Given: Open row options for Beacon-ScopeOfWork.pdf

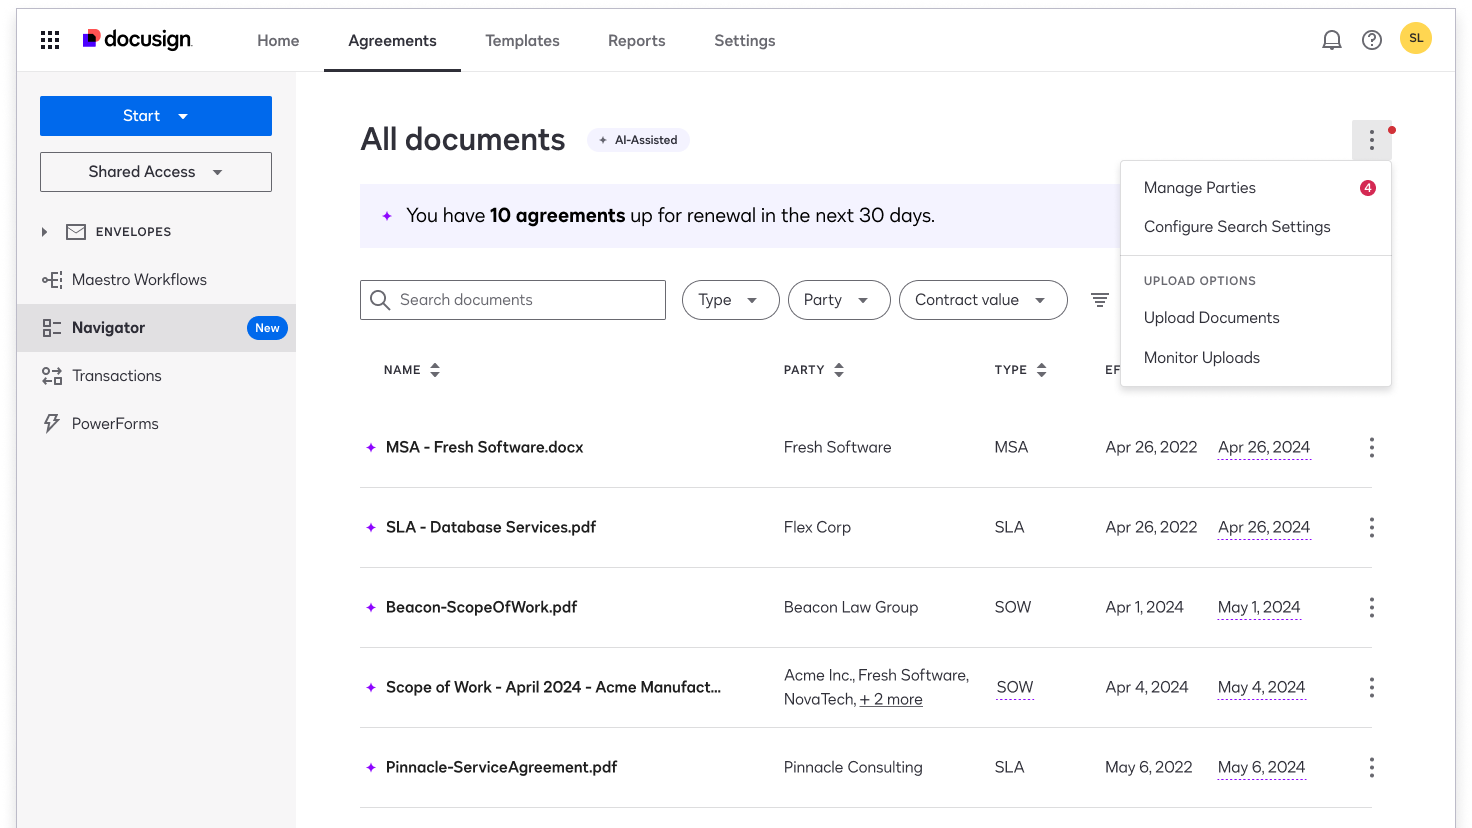Looking at the screenshot, I should click(x=1371, y=607).
